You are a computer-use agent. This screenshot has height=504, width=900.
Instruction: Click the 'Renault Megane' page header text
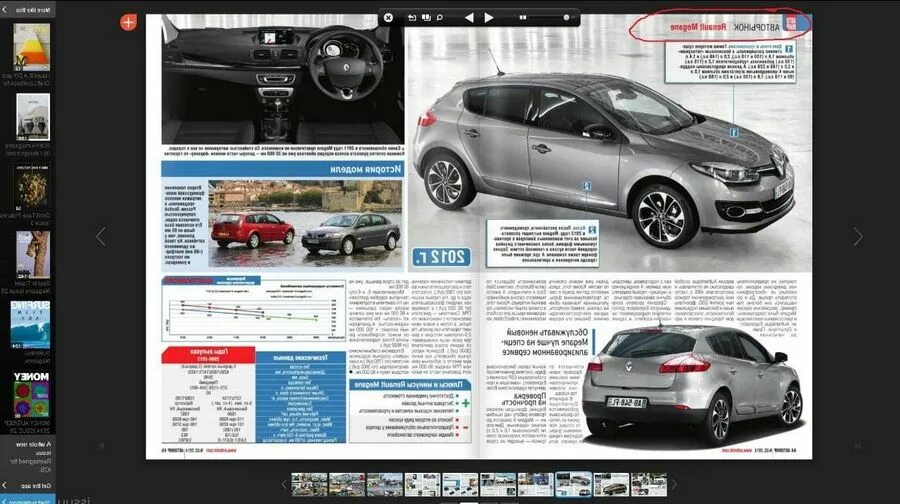(x=698, y=27)
